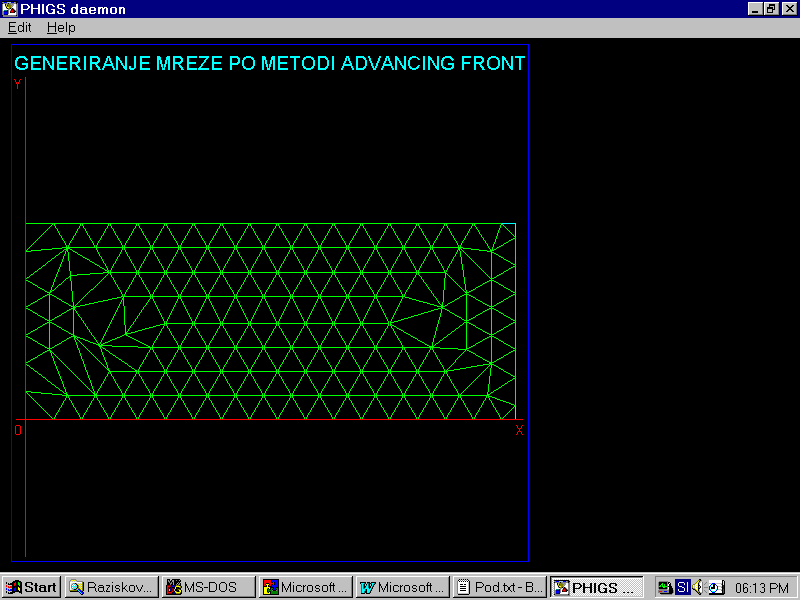Image resolution: width=800 pixels, height=600 pixels.
Task: Open the volume speaker tray icon
Action: 698,587
